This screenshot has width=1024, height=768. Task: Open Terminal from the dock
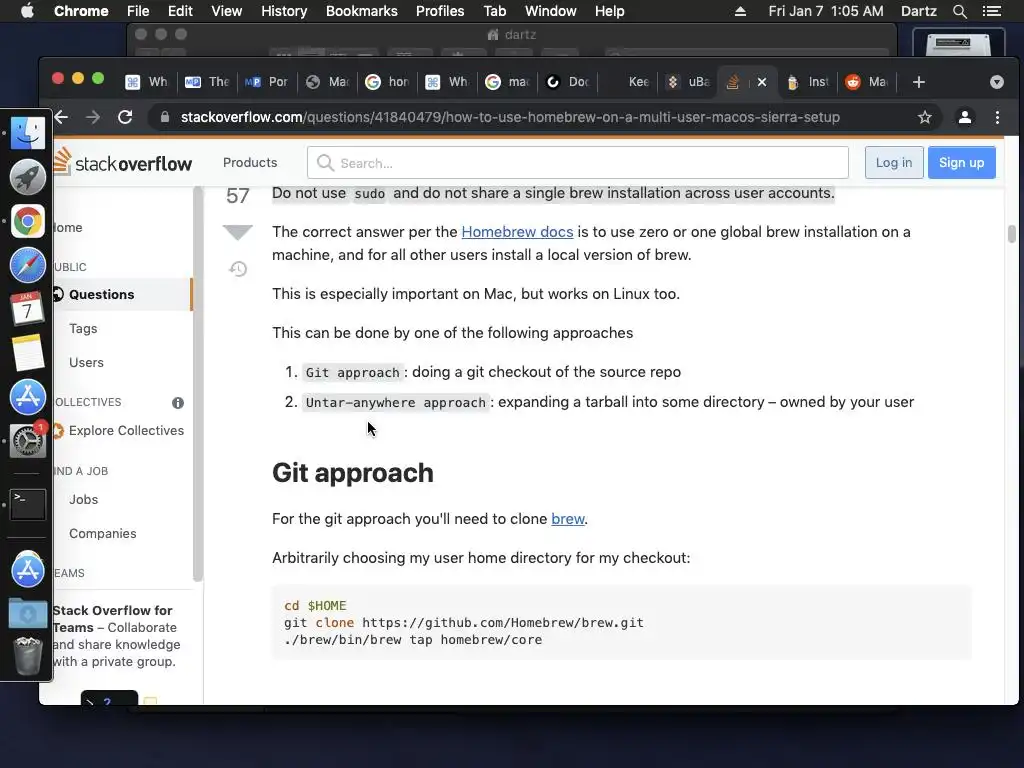coord(27,504)
